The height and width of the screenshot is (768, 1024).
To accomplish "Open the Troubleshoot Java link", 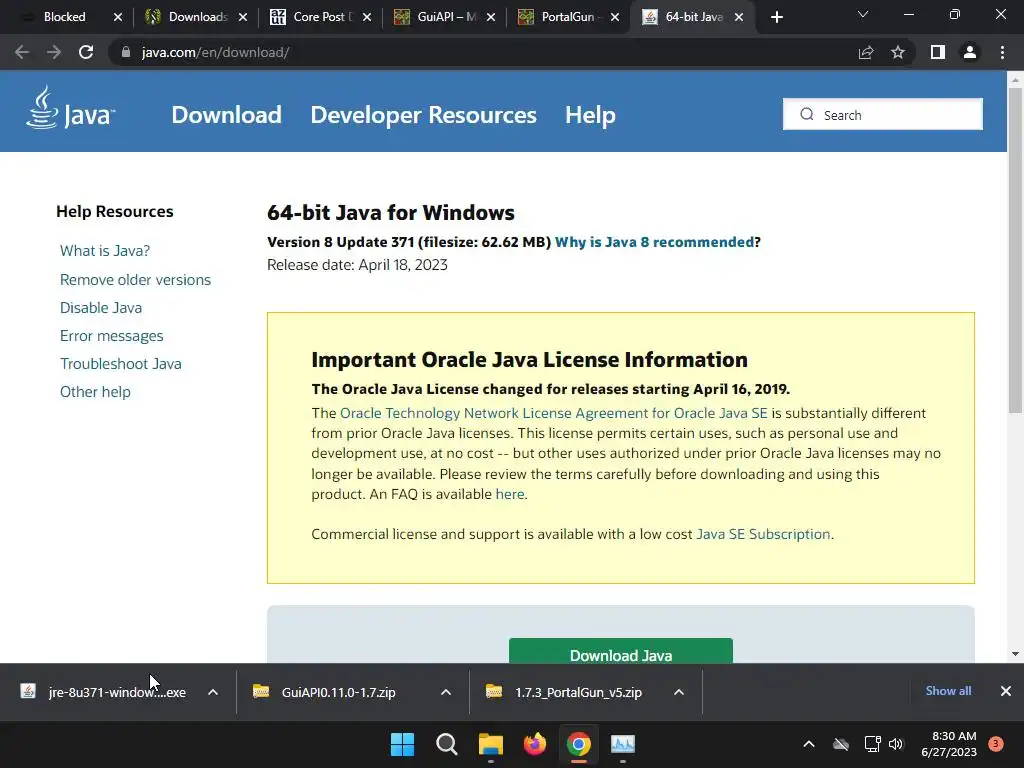I will (121, 364).
